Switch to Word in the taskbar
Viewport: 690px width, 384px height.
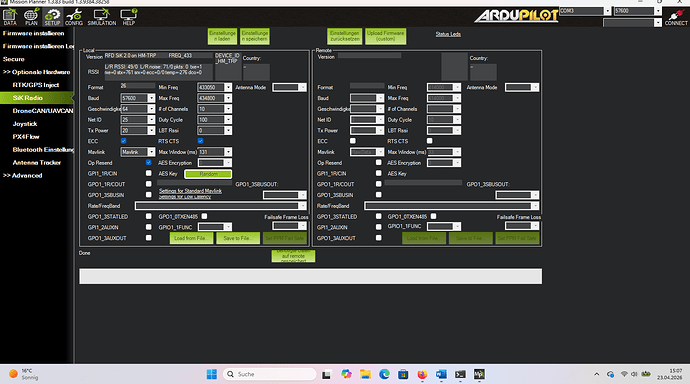[x=441, y=374]
